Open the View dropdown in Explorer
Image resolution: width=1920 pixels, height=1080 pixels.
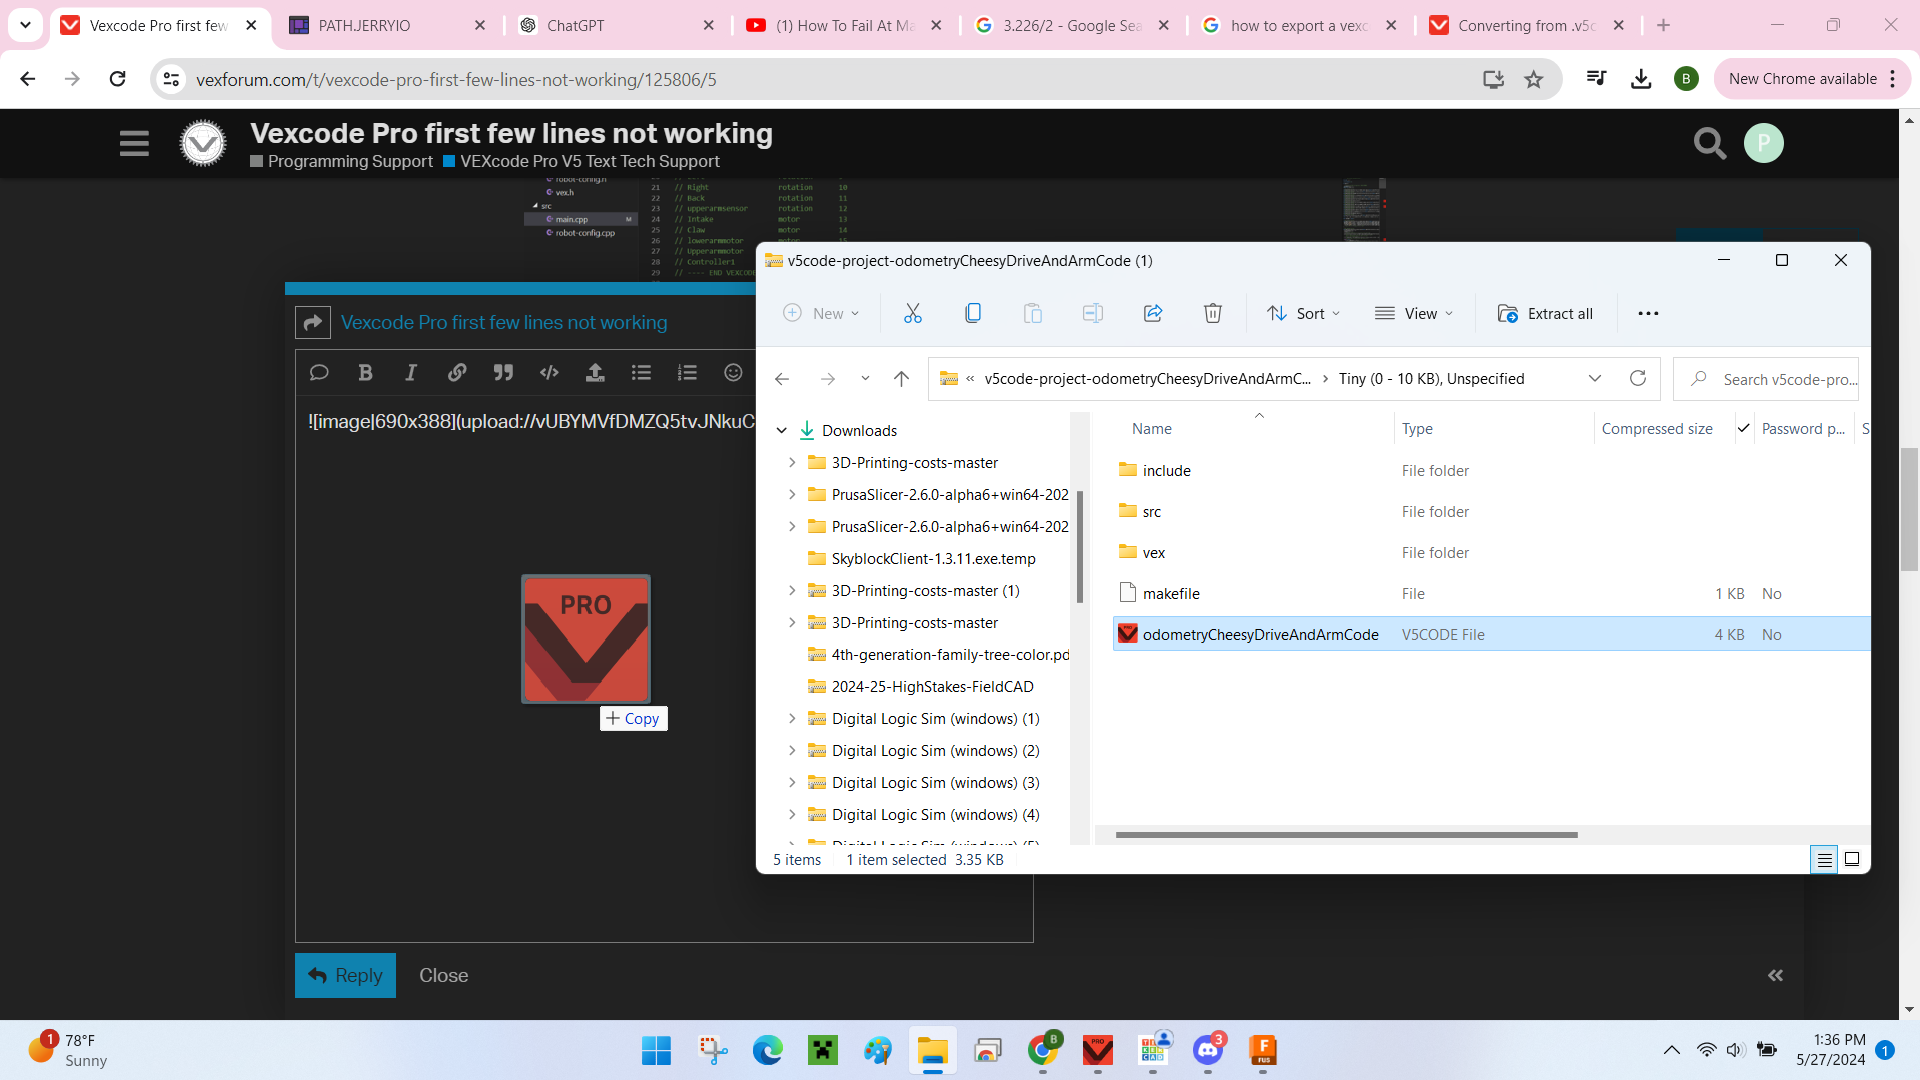tap(1414, 313)
